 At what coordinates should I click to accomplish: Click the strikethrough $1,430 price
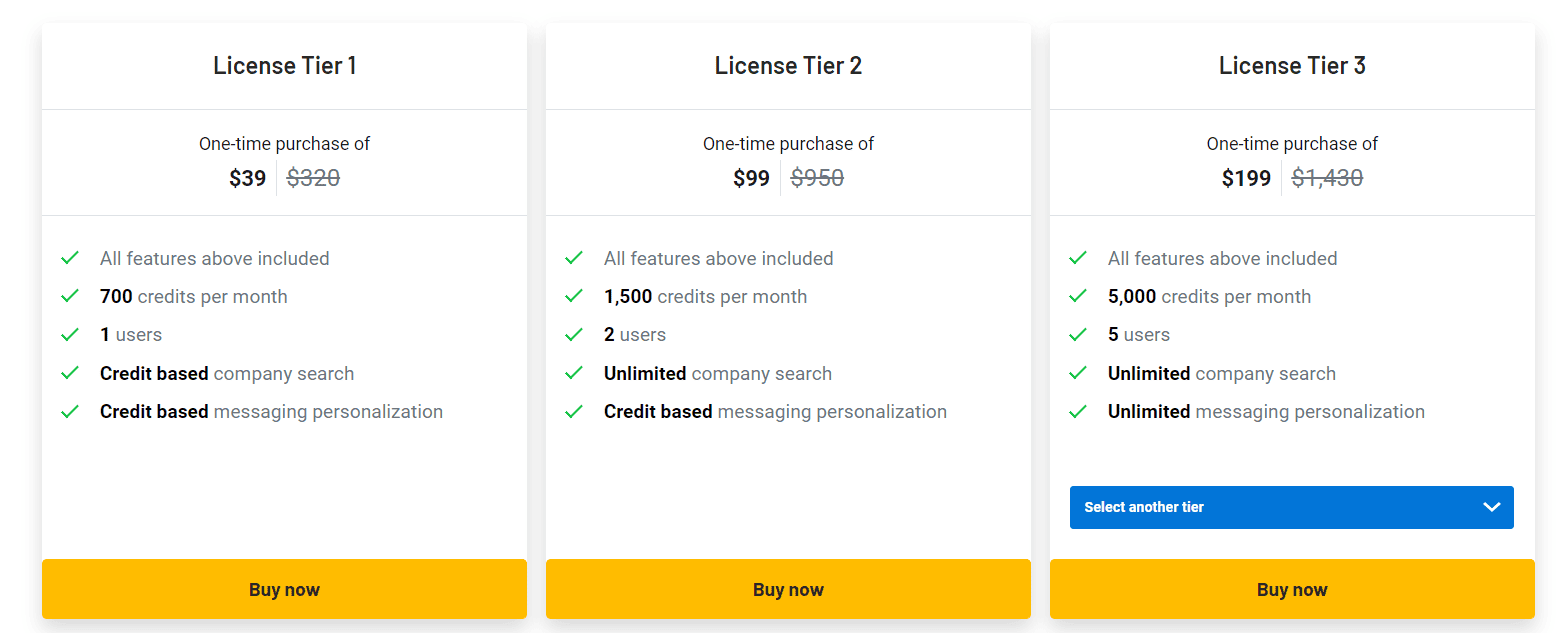coord(1327,177)
